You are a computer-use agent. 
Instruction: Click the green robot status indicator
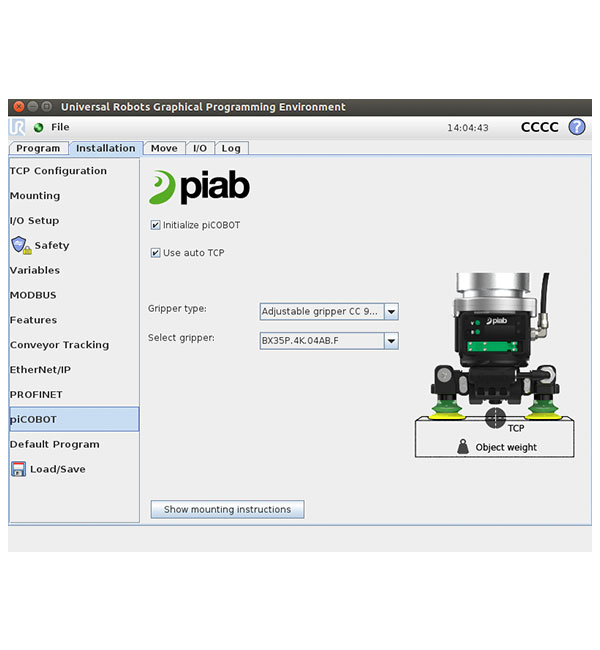click(39, 128)
